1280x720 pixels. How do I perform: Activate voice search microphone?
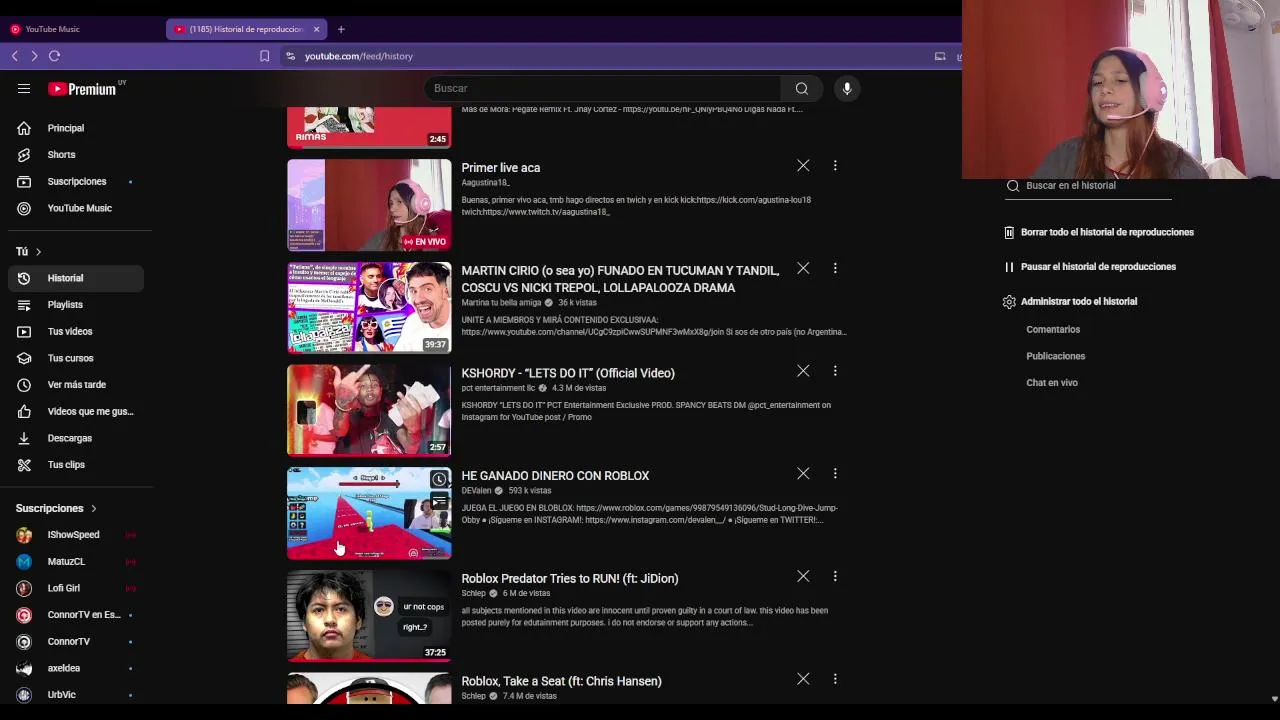click(847, 88)
